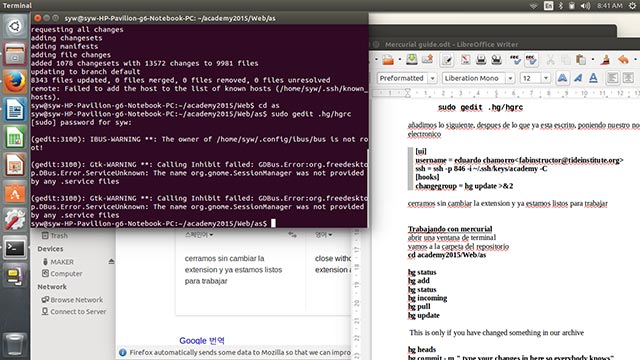Toggle Underline formatting in Writer
640x360 pixels.
click(x=593, y=78)
